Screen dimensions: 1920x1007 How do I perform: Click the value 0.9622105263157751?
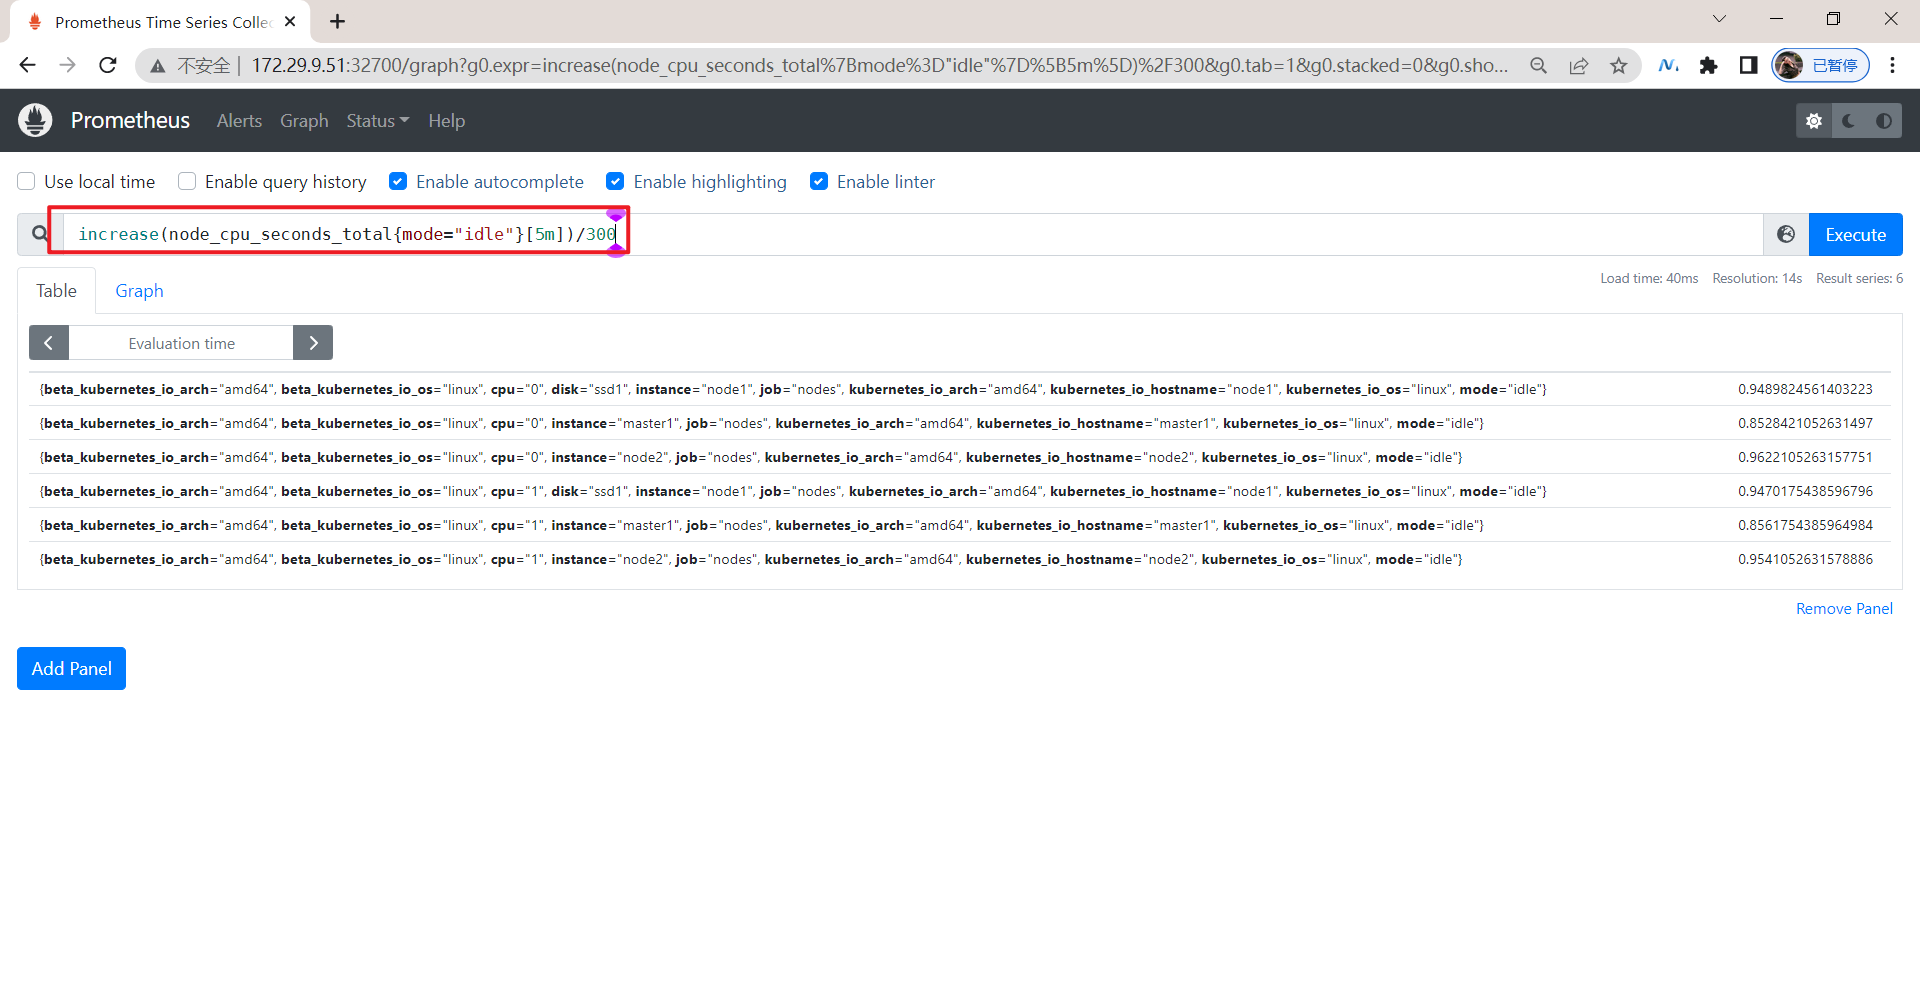[1805, 457]
